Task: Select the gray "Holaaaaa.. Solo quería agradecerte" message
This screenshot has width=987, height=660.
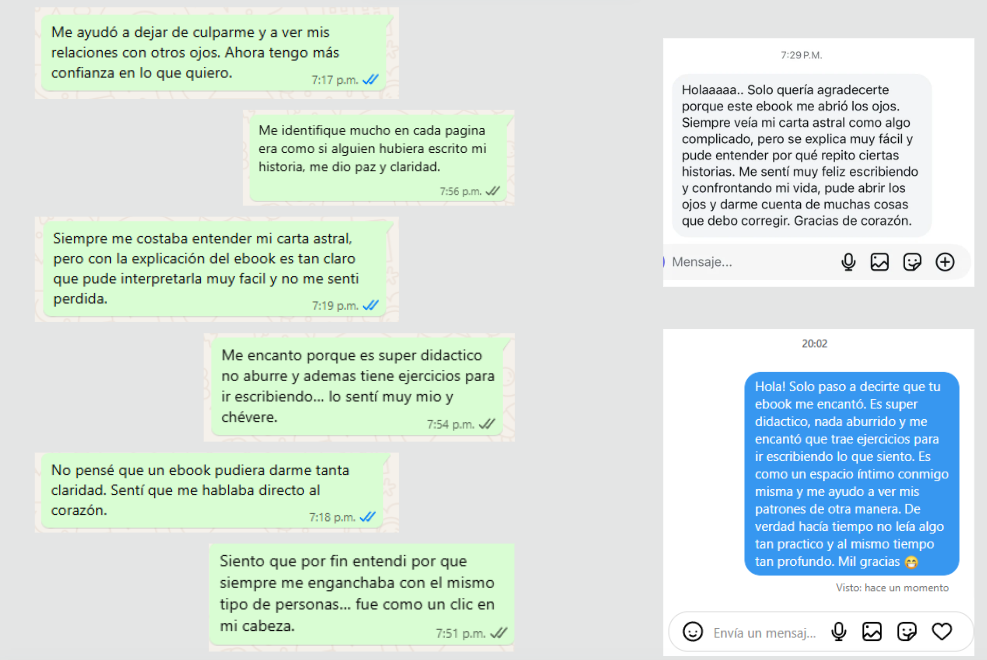Action: tap(800, 155)
